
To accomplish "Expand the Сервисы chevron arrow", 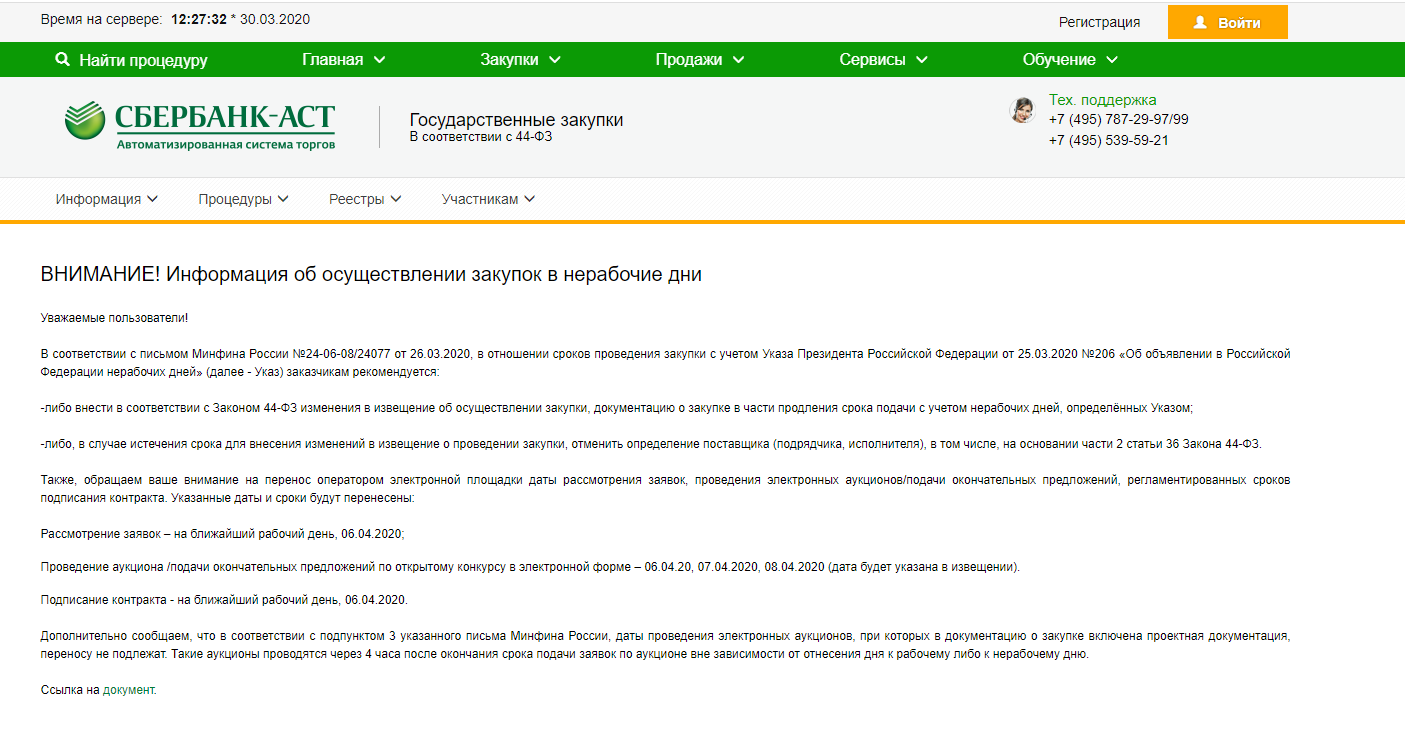I will [922, 60].
